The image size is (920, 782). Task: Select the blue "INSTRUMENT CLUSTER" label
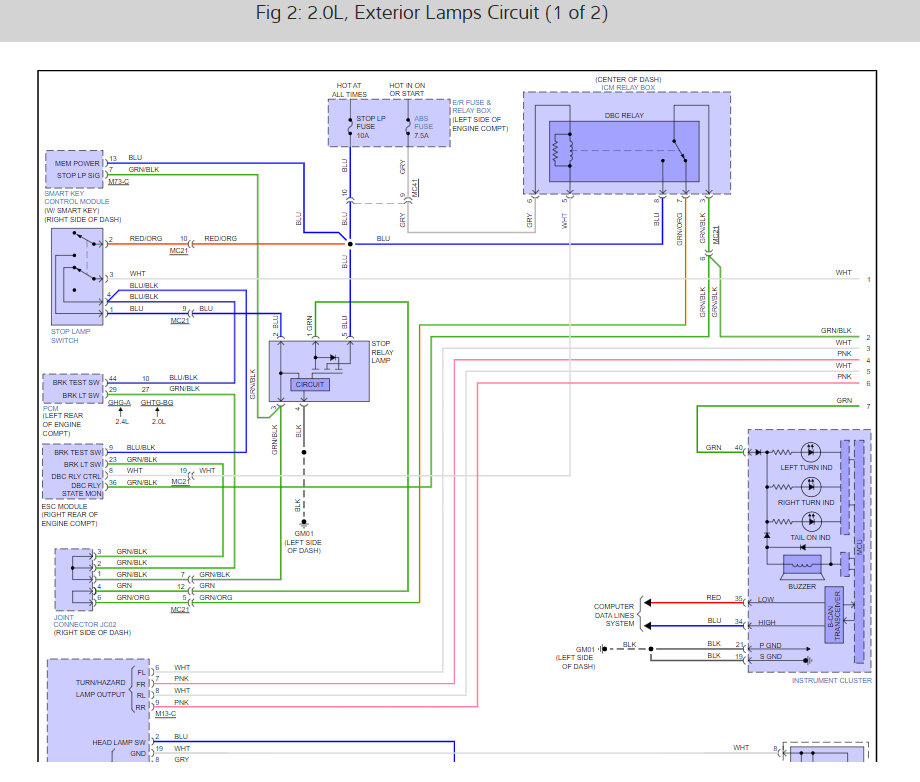831,681
